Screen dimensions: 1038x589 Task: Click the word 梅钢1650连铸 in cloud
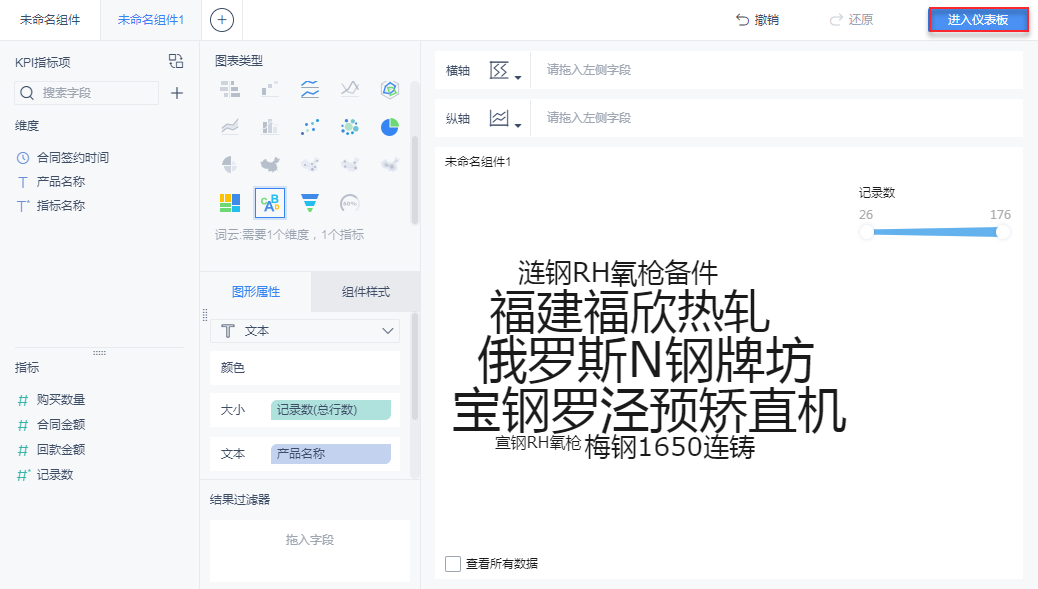click(669, 447)
